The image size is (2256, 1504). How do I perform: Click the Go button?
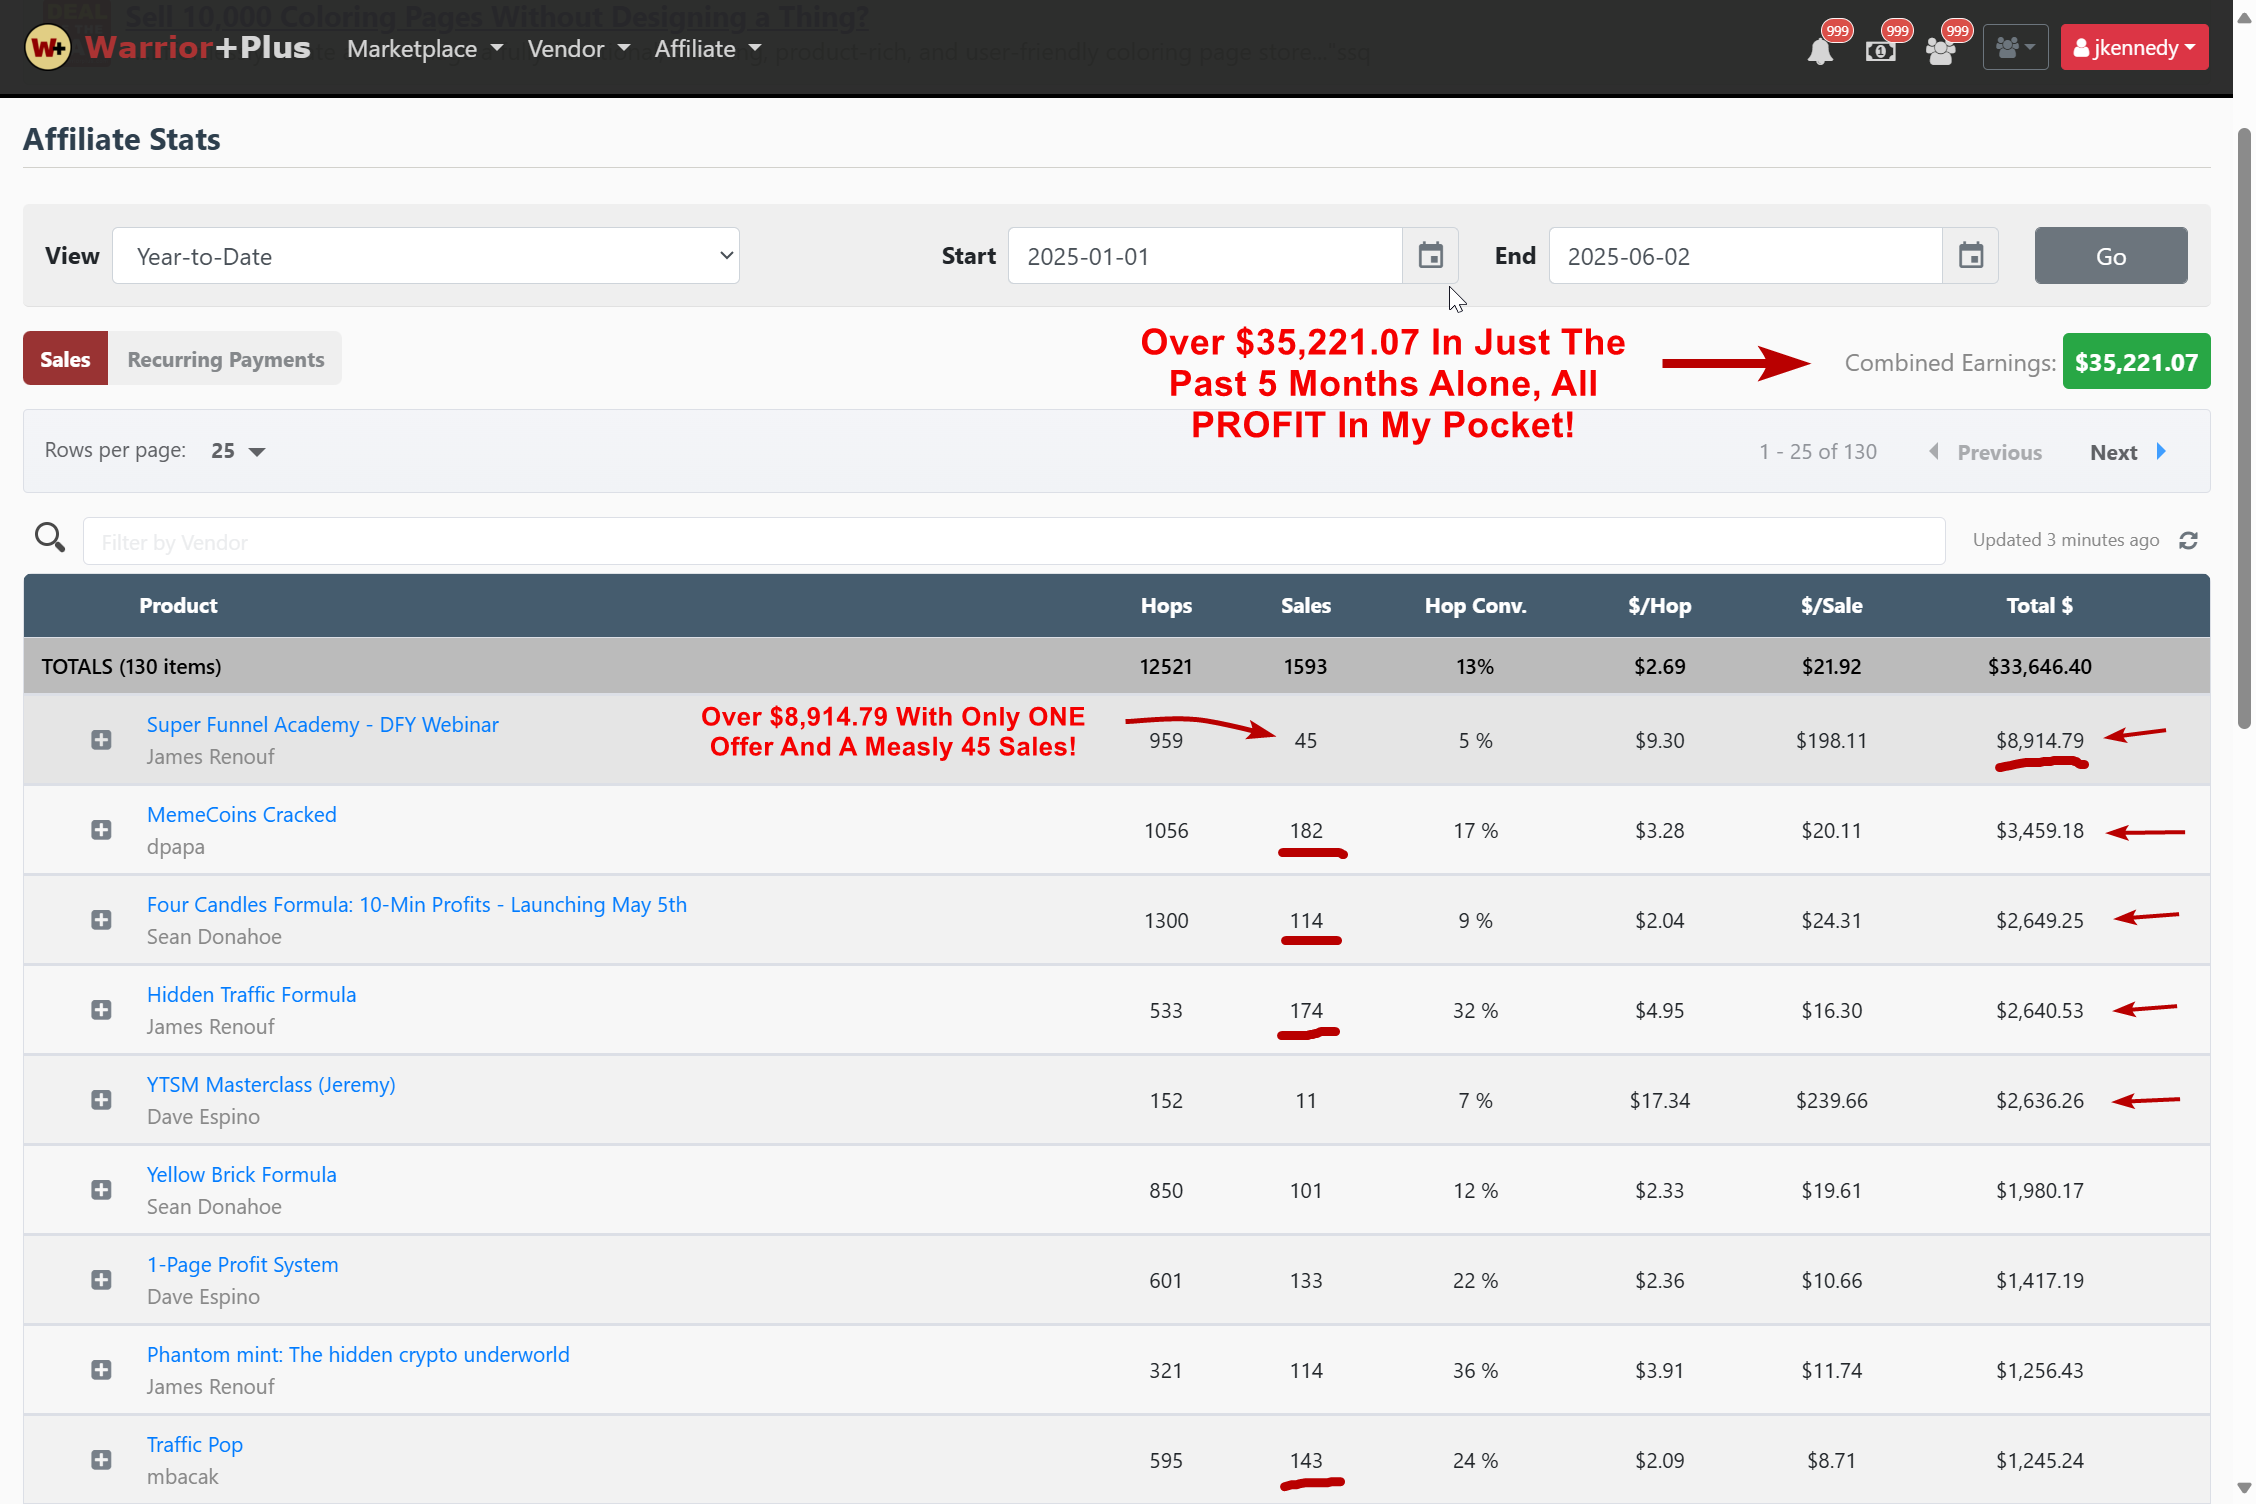pyautogui.click(x=2110, y=256)
